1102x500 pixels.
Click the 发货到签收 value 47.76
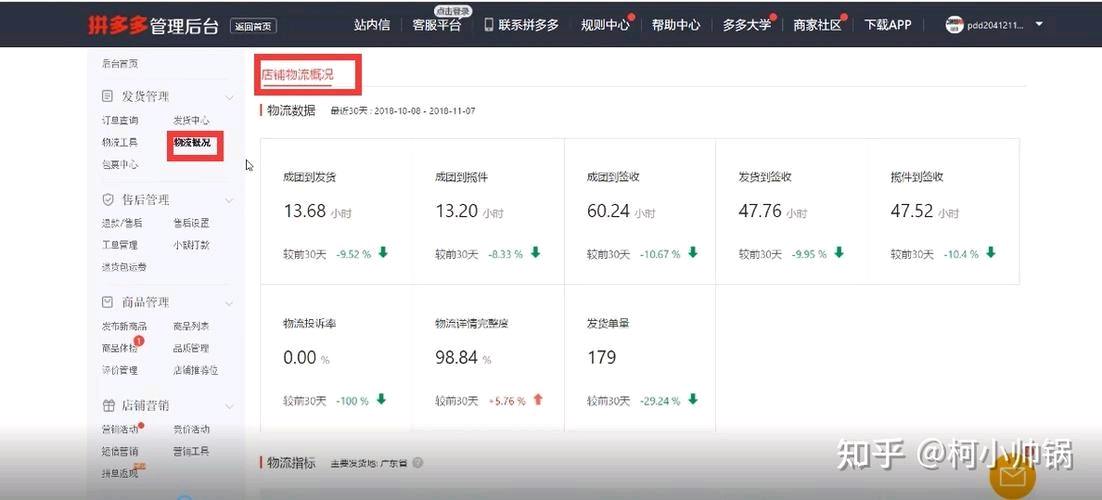760,211
